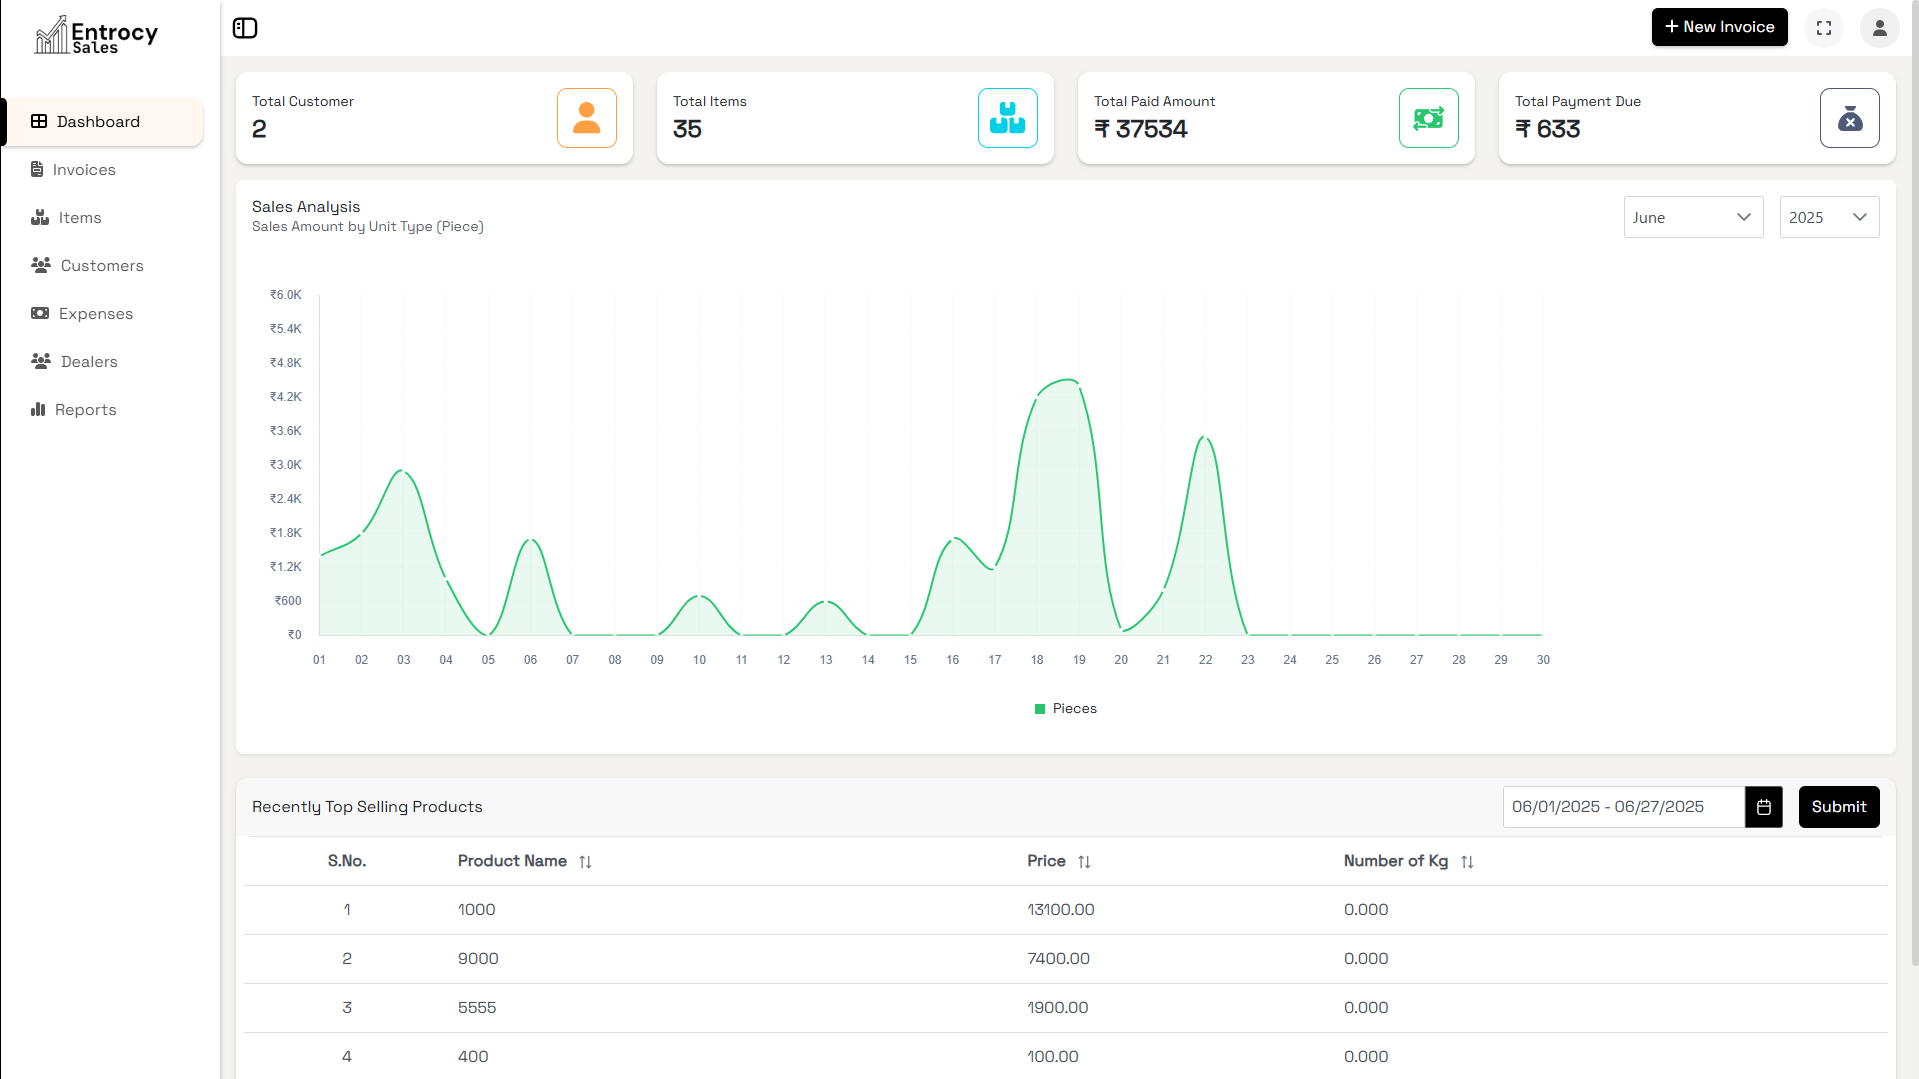Click the Total Payment Due money bag icon
The width and height of the screenshot is (1919, 1079).
pyautogui.click(x=1849, y=118)
